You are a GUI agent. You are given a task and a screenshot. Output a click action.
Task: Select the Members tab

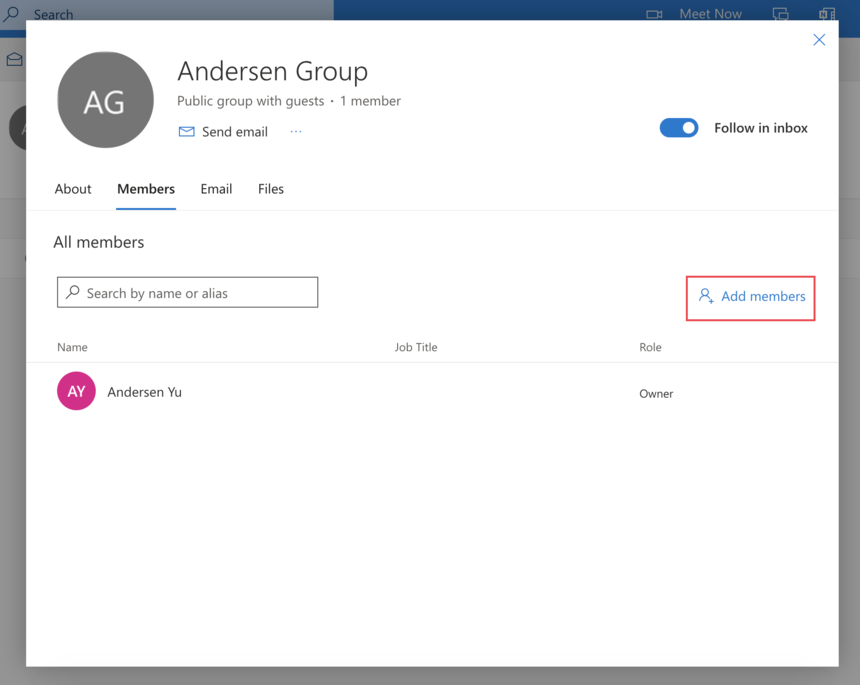pos(146,189)
